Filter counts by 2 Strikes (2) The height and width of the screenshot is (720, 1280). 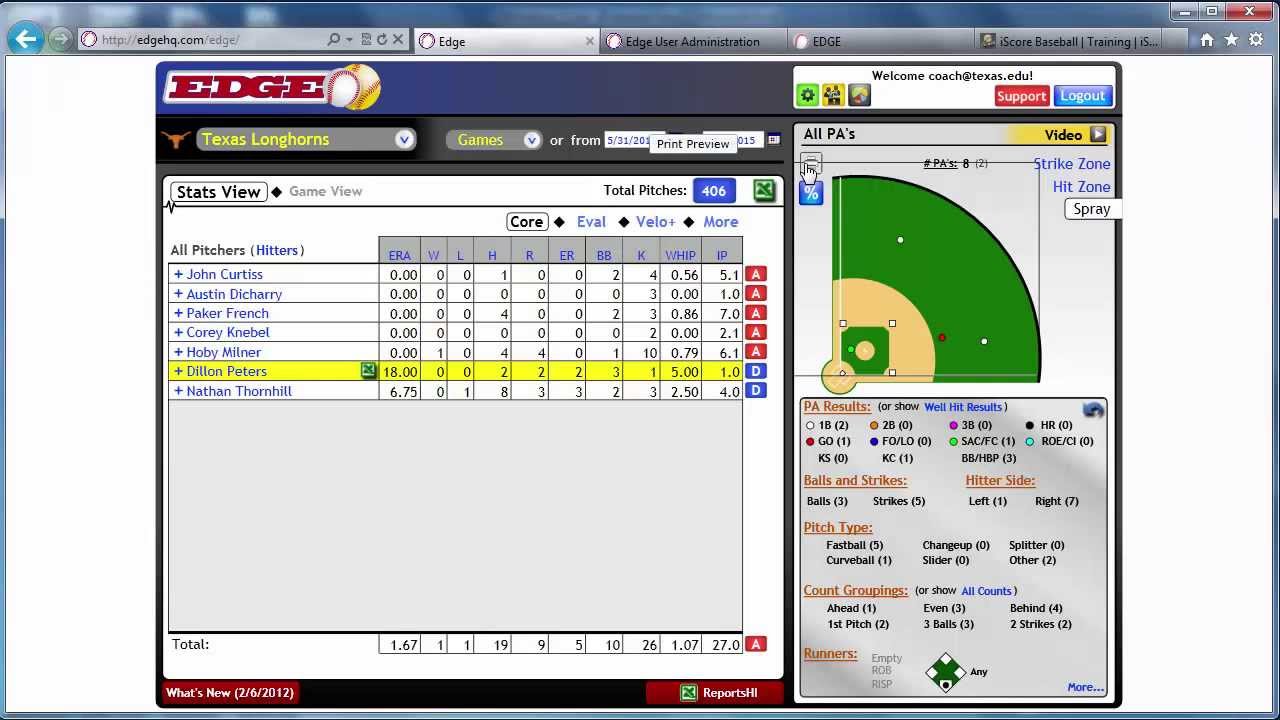1040,624
